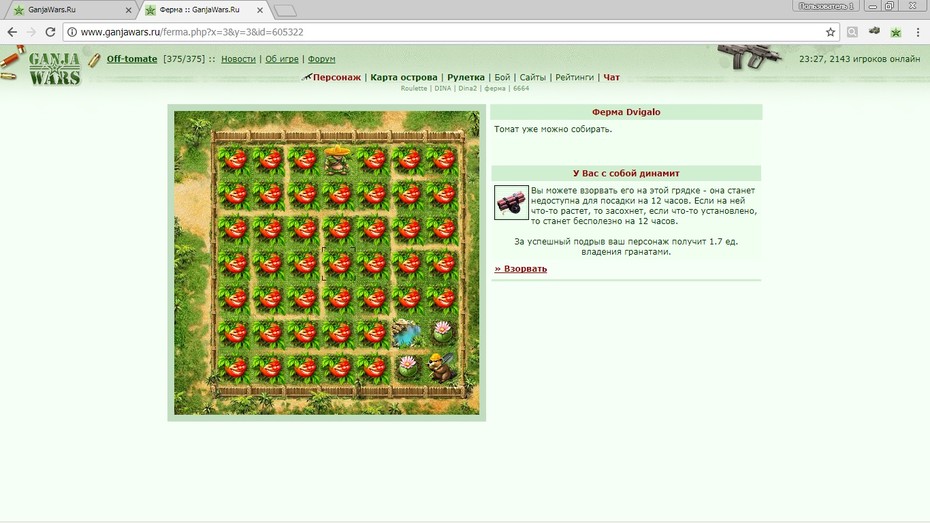Open the Off-tomate profile link
The height and width of the screenshot is (523, 930).
(132, 59)
